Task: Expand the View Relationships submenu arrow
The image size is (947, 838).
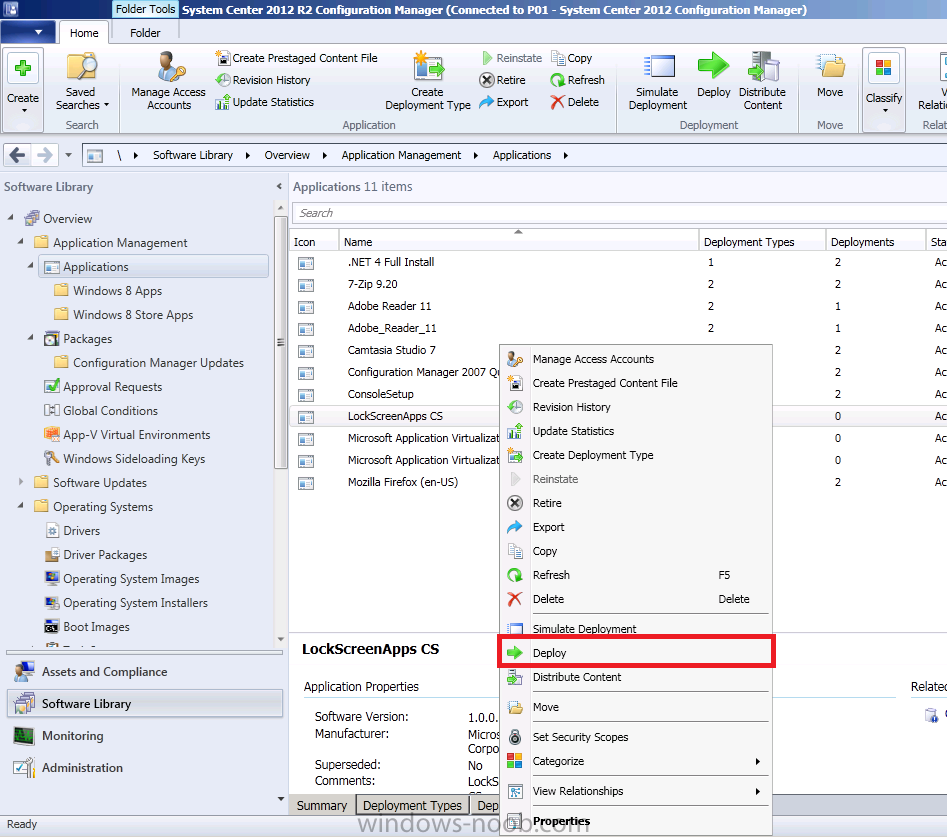Action: click(757, 792)
